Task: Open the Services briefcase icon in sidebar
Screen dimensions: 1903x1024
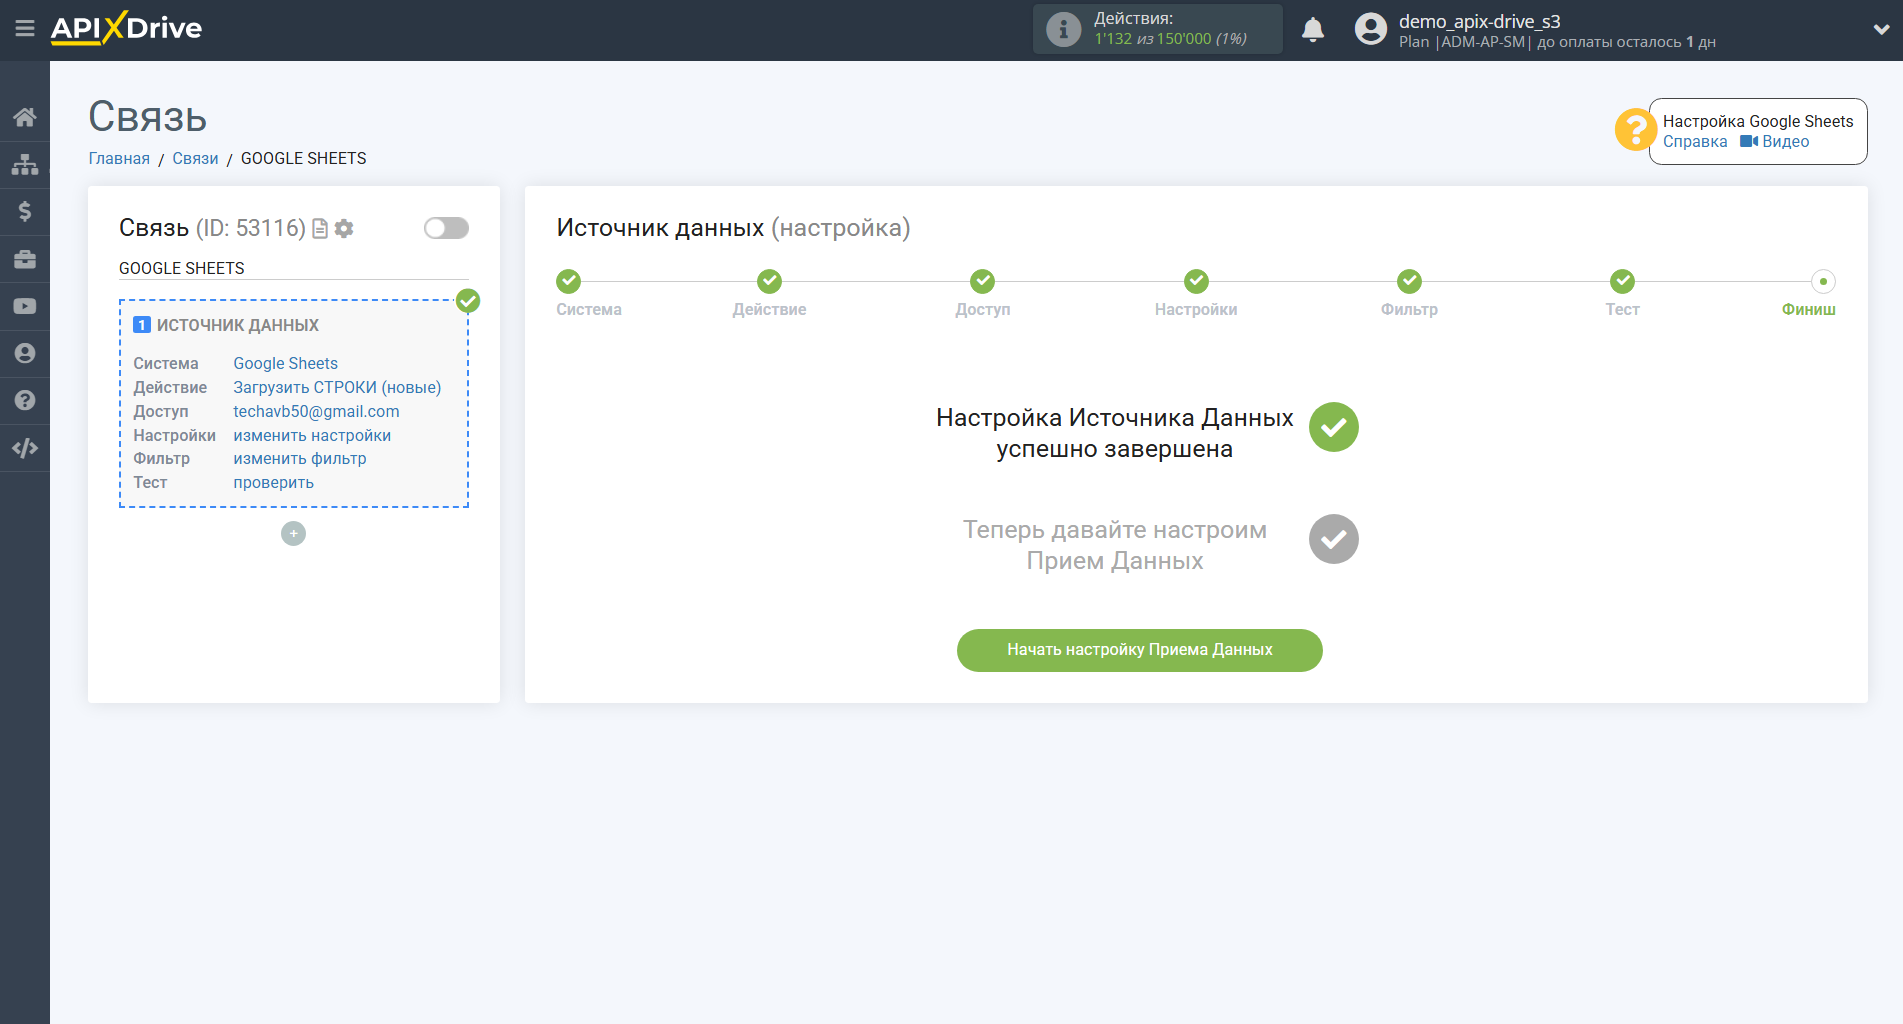Action: click(25, 258)
